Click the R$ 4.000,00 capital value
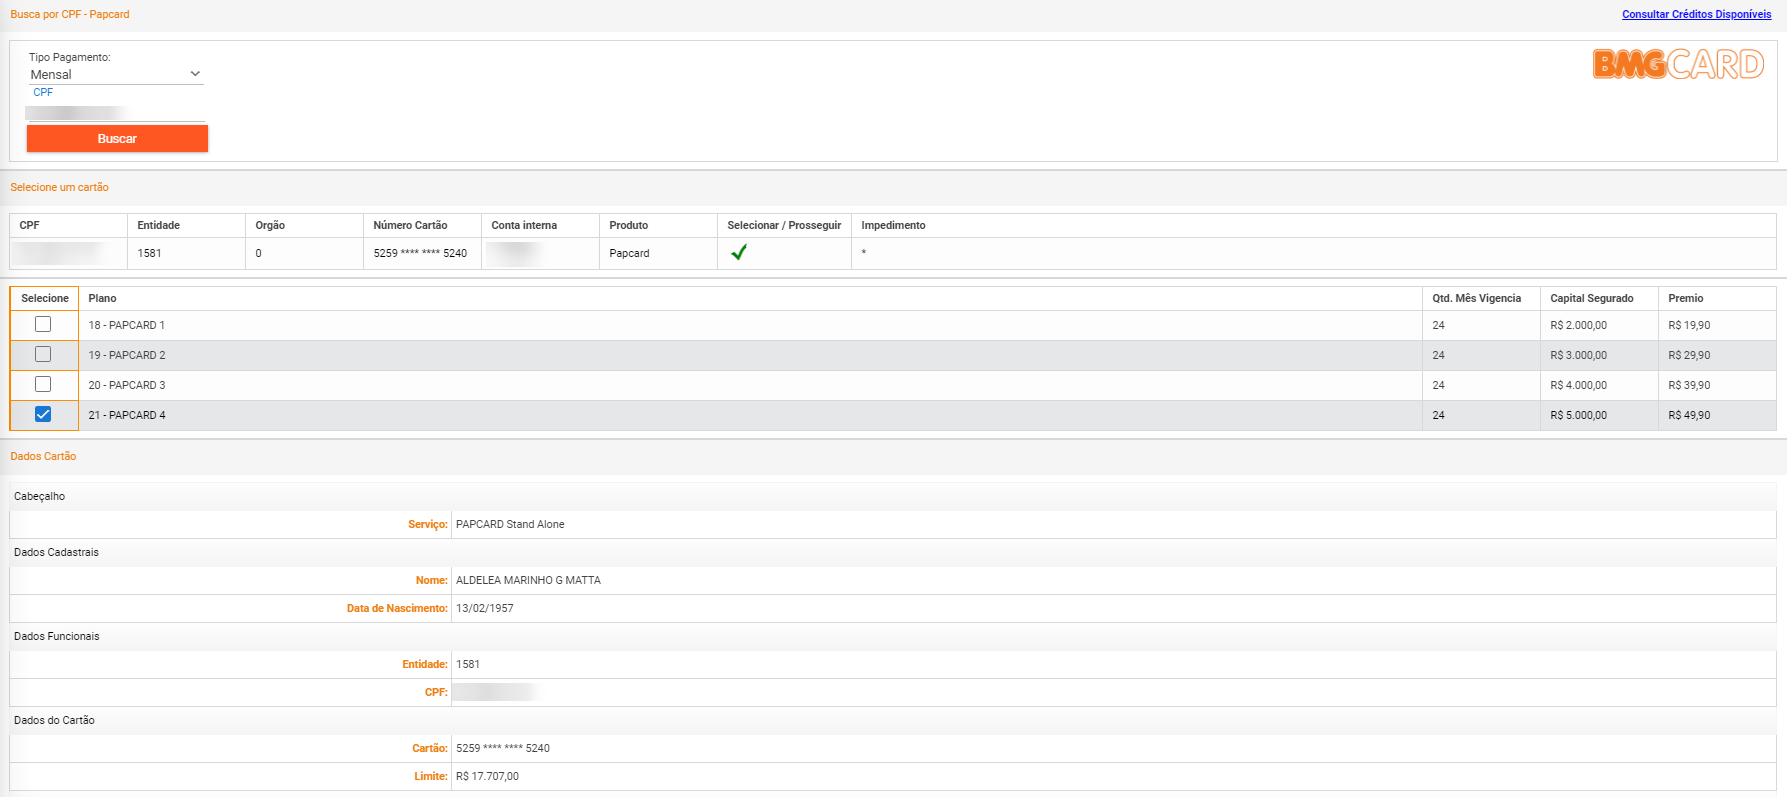 click(1578, 385)
